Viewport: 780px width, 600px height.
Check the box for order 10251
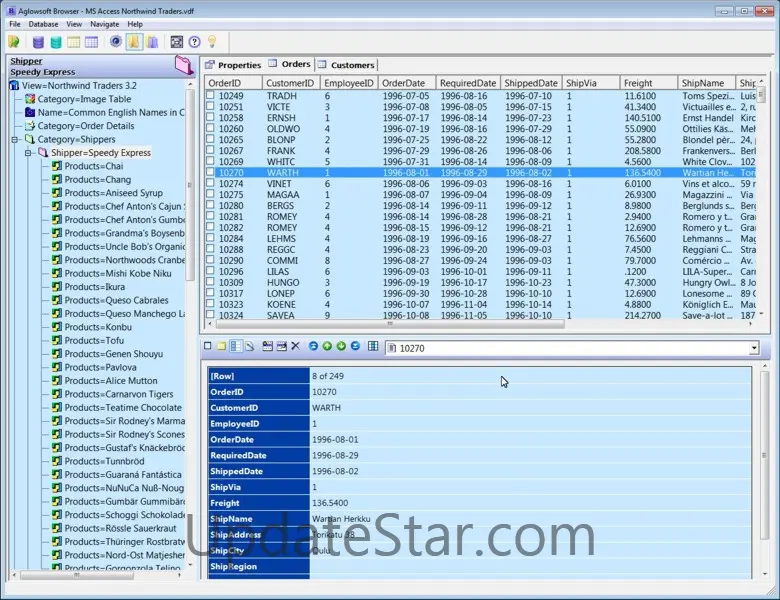point(210,106)
